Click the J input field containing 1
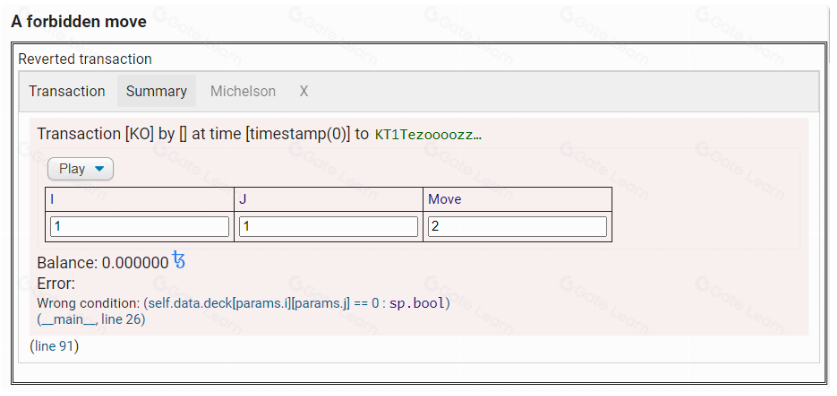The image size is (837, 396). pyautogui.click(x=328, y=226)
